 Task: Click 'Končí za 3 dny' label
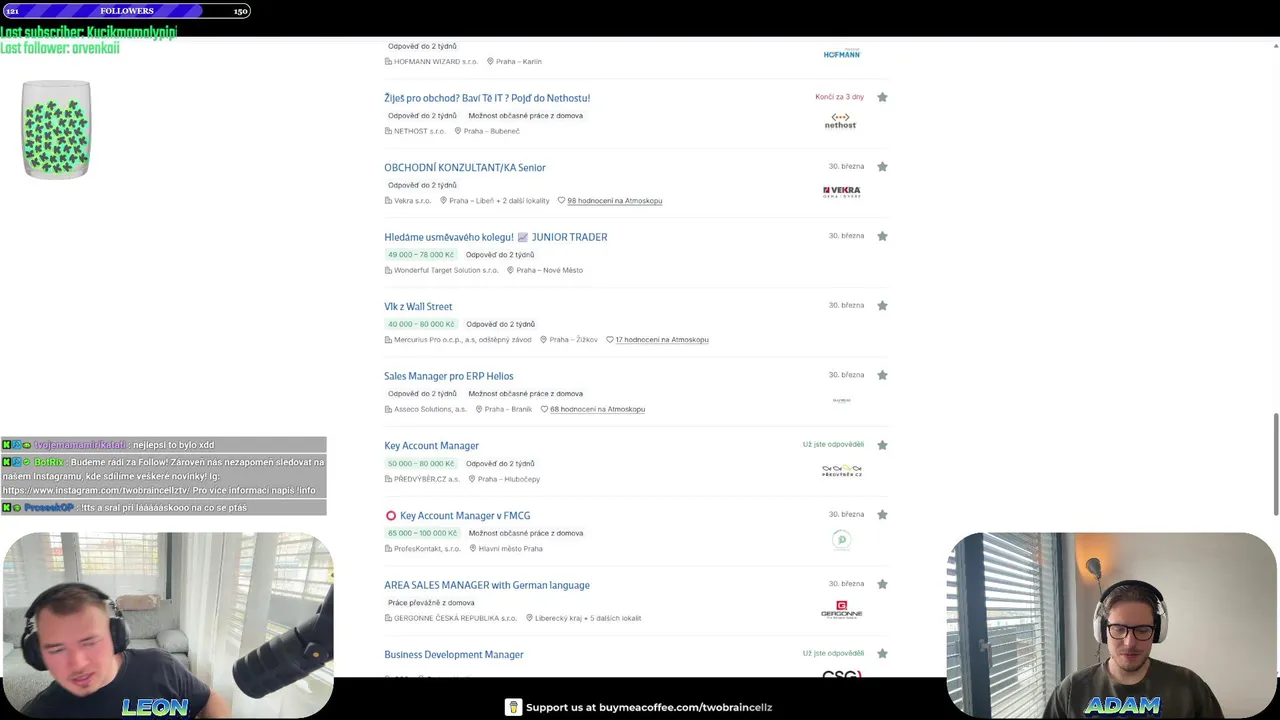click(839, 97)
